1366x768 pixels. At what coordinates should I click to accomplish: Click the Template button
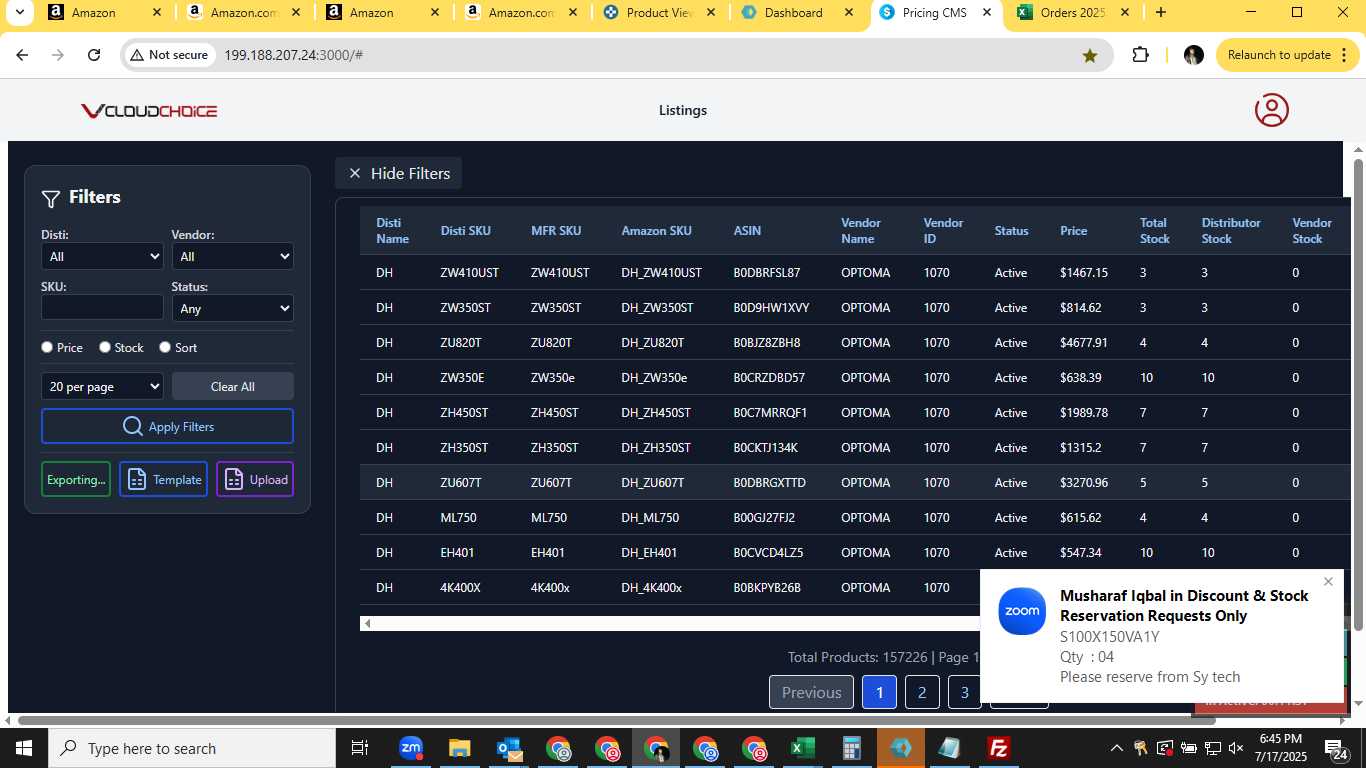pyautogui.click(x=163, y=480)
